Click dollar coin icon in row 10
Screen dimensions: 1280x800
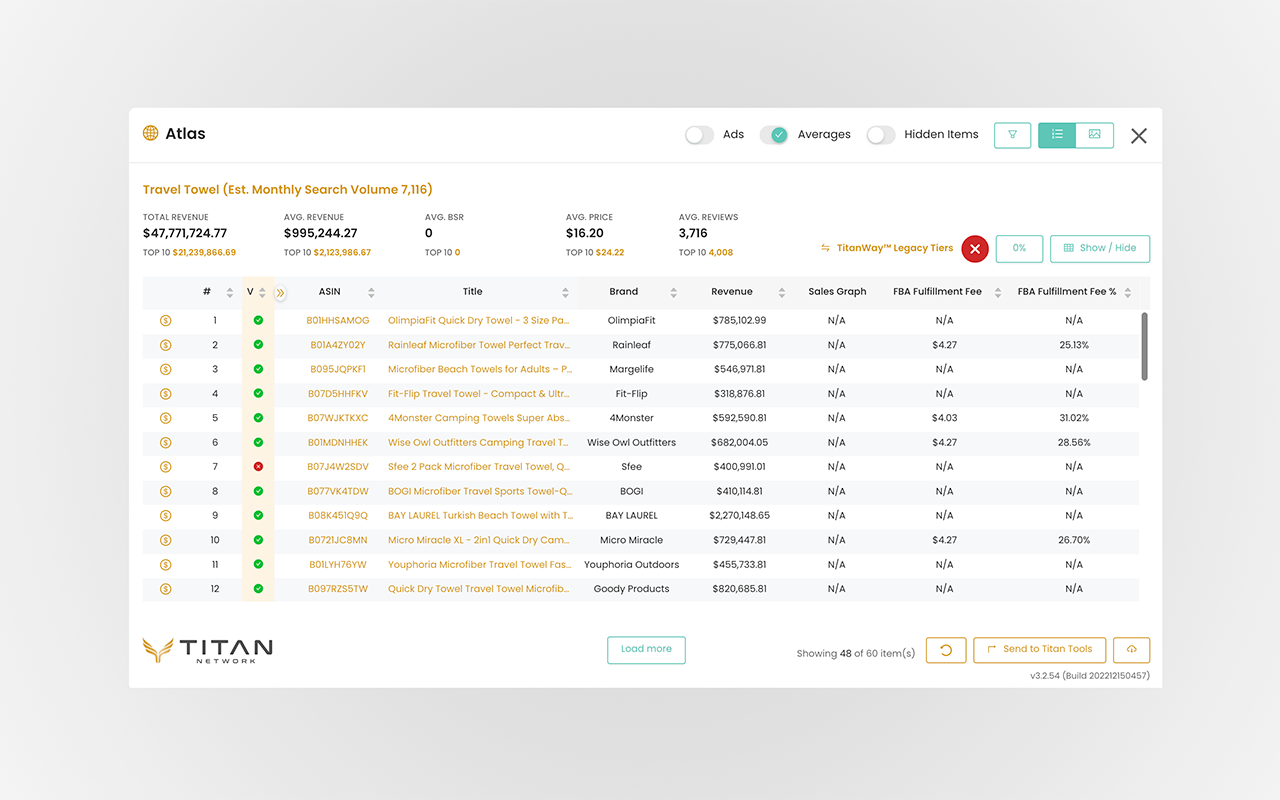pyautogui.click(x=166, y=540)
